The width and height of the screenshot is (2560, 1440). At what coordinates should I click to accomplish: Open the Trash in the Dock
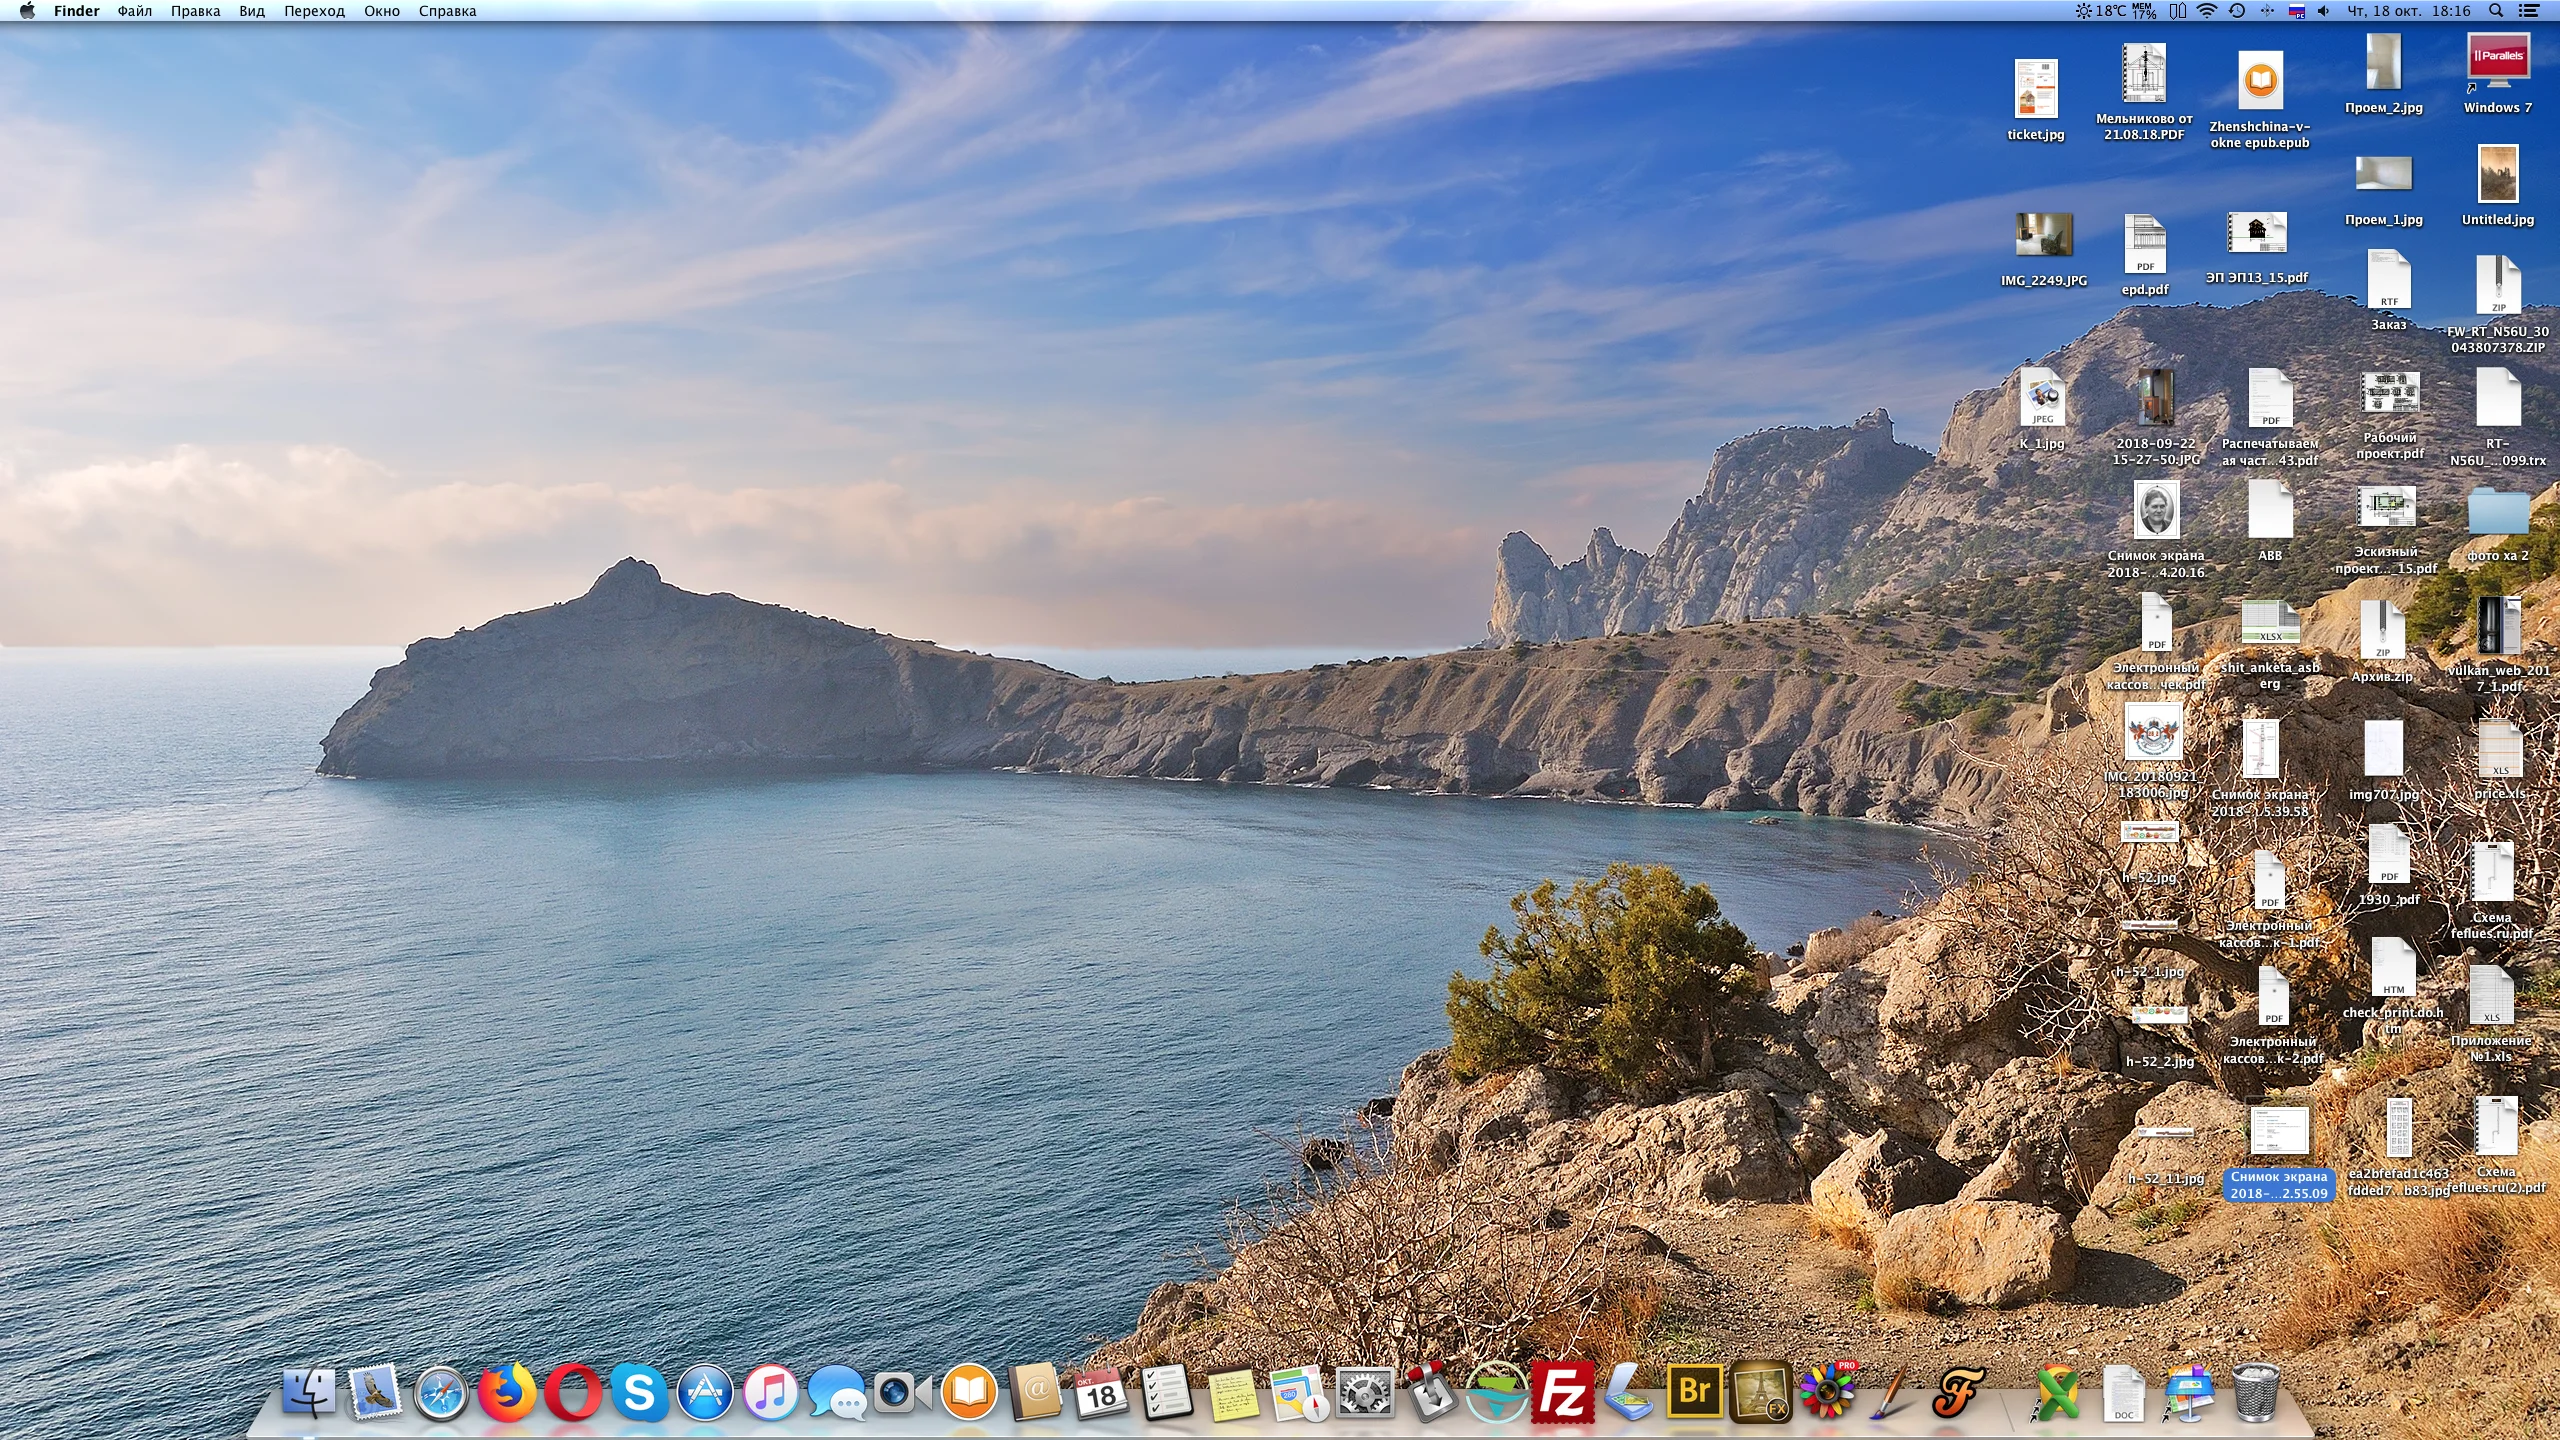point(2255,1391)
